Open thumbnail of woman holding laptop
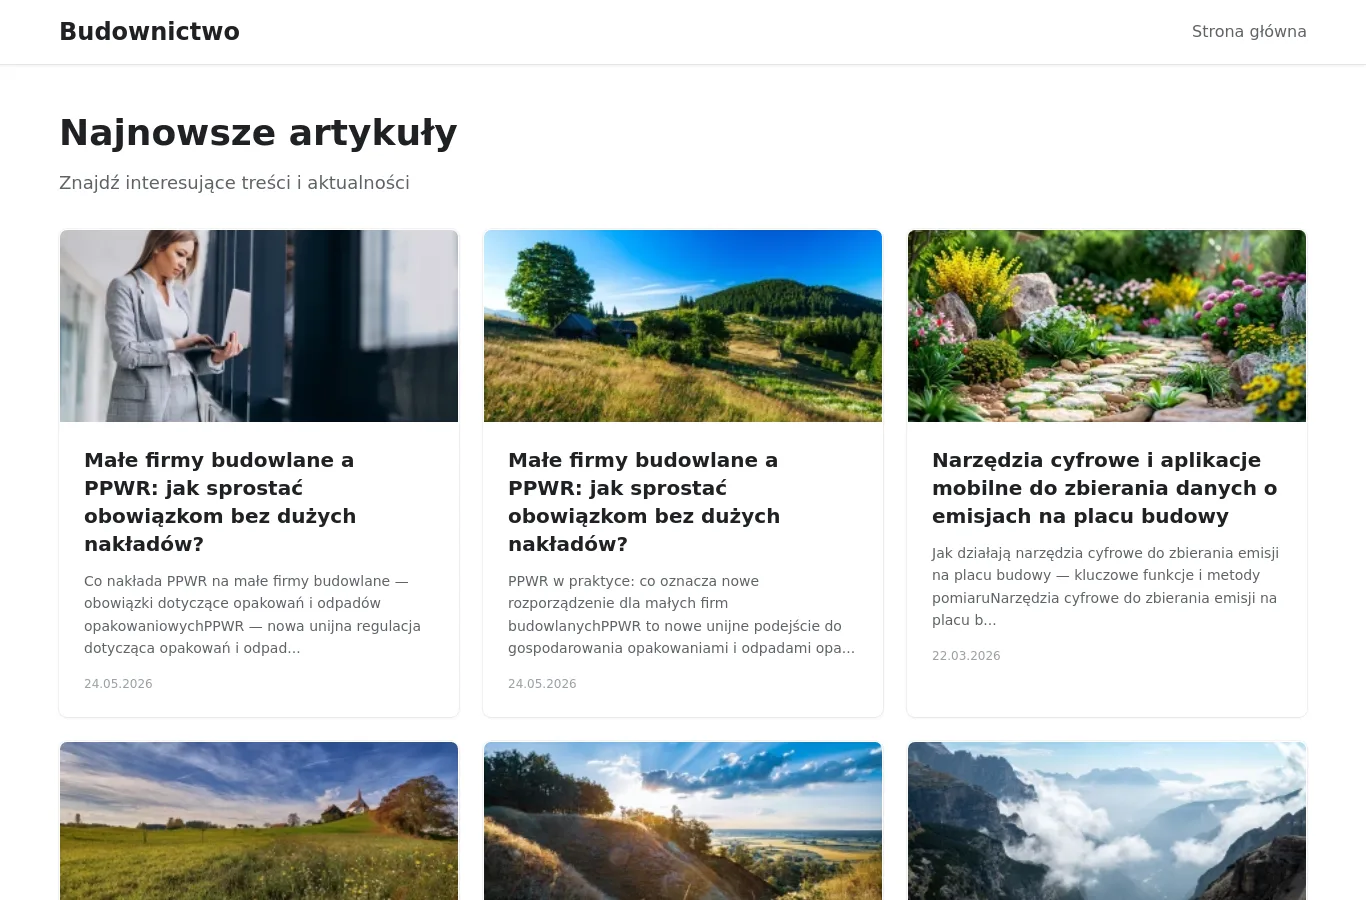This screenshot has height=900, width=1366. 259,326
